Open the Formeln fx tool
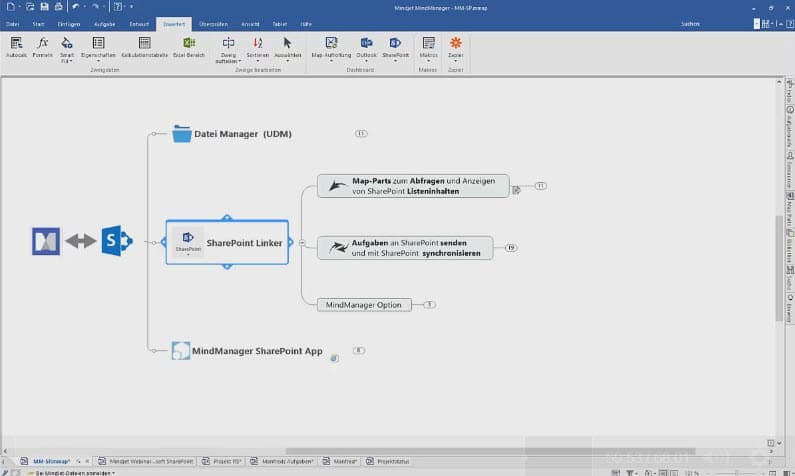 [x=43, y=47]
